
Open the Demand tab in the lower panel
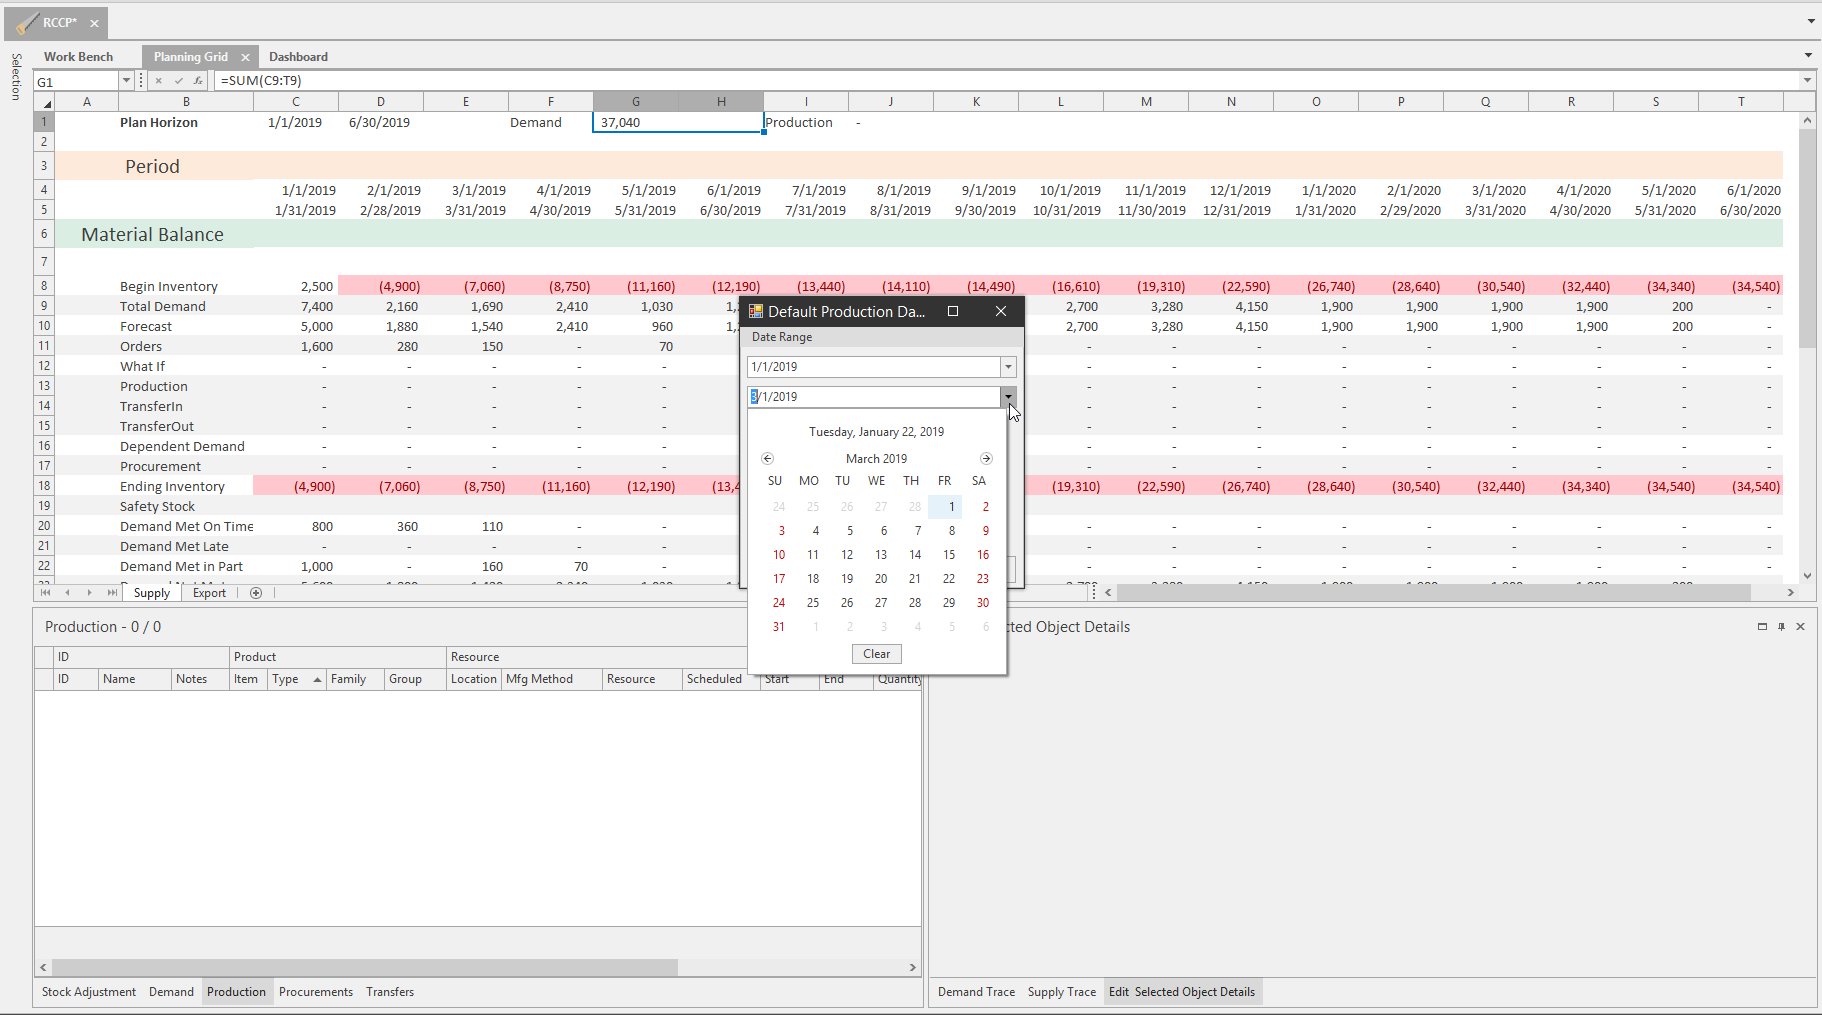pyautogui.click(x=171, y=992)
